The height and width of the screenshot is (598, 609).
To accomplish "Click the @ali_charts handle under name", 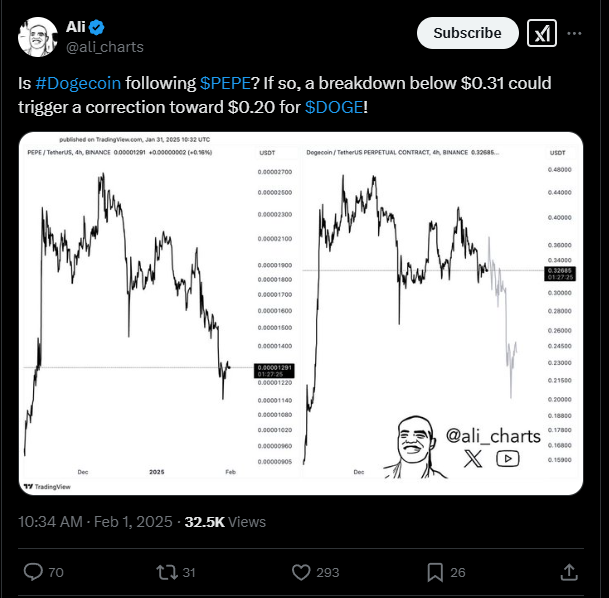I will (x=105, y=47).
